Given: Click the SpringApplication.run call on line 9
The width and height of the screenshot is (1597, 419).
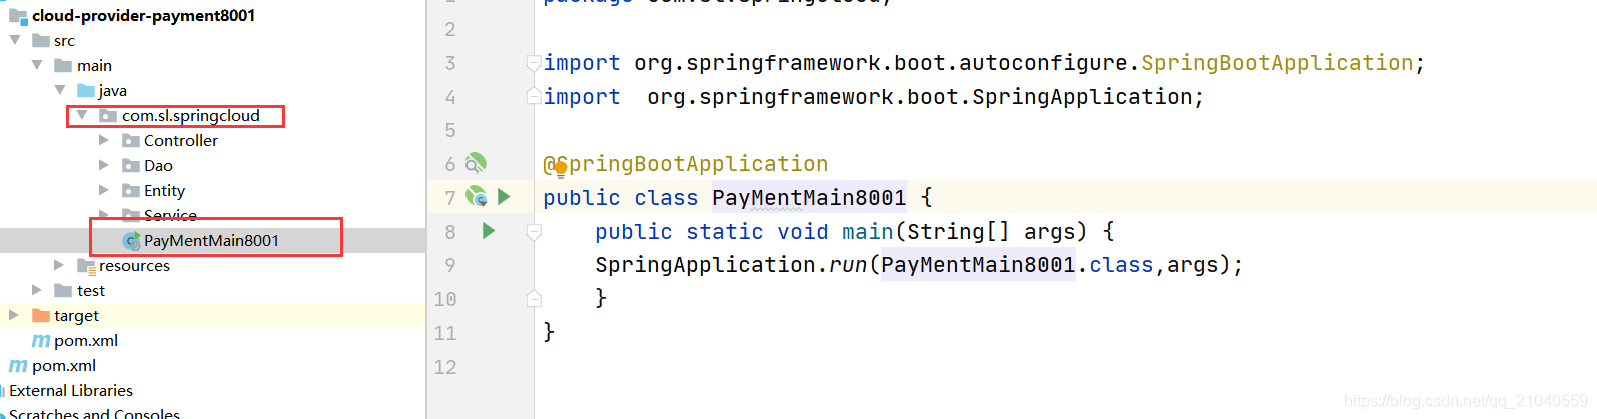Looking at the screenshot, I should pos(731,264).
